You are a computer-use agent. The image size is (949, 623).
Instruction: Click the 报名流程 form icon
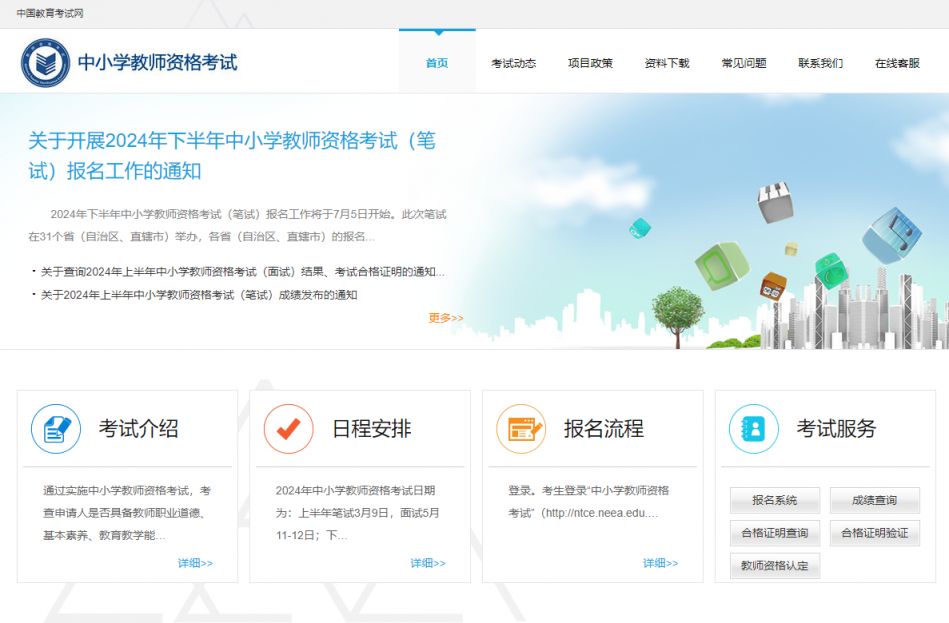(521, 429)
